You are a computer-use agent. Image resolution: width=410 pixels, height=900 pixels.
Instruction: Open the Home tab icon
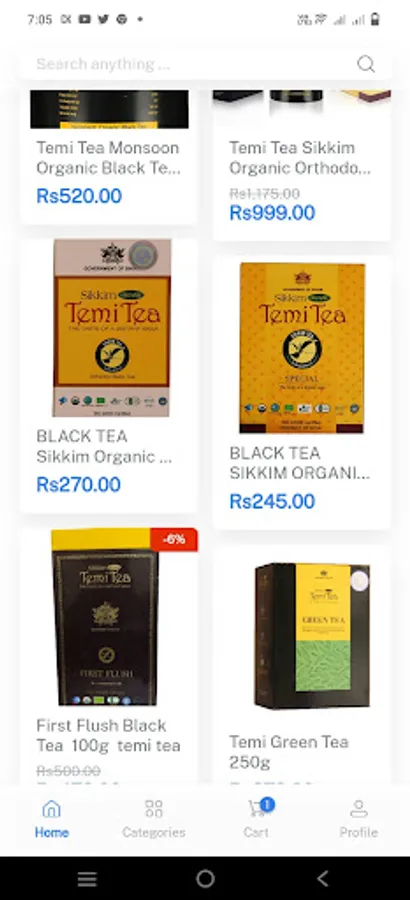tap(52, 809)
